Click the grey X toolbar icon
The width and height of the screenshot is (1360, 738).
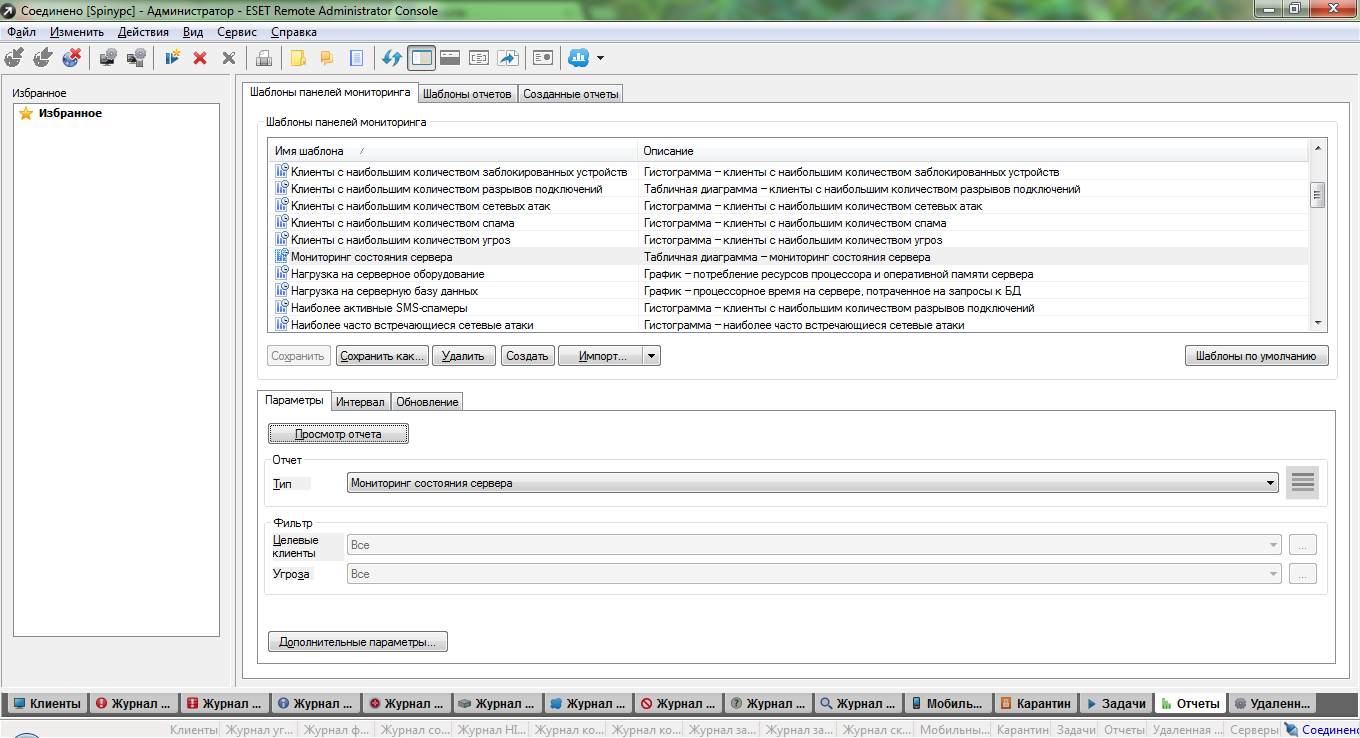pos(229,58)
